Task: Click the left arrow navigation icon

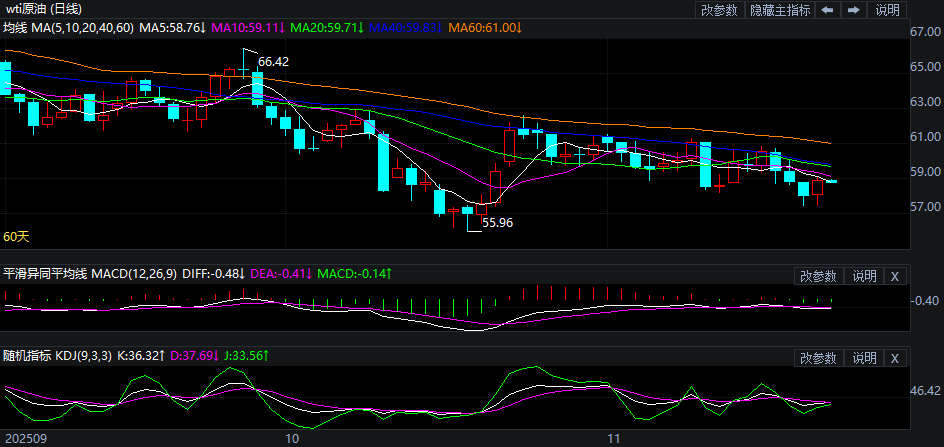Action: 827,10
